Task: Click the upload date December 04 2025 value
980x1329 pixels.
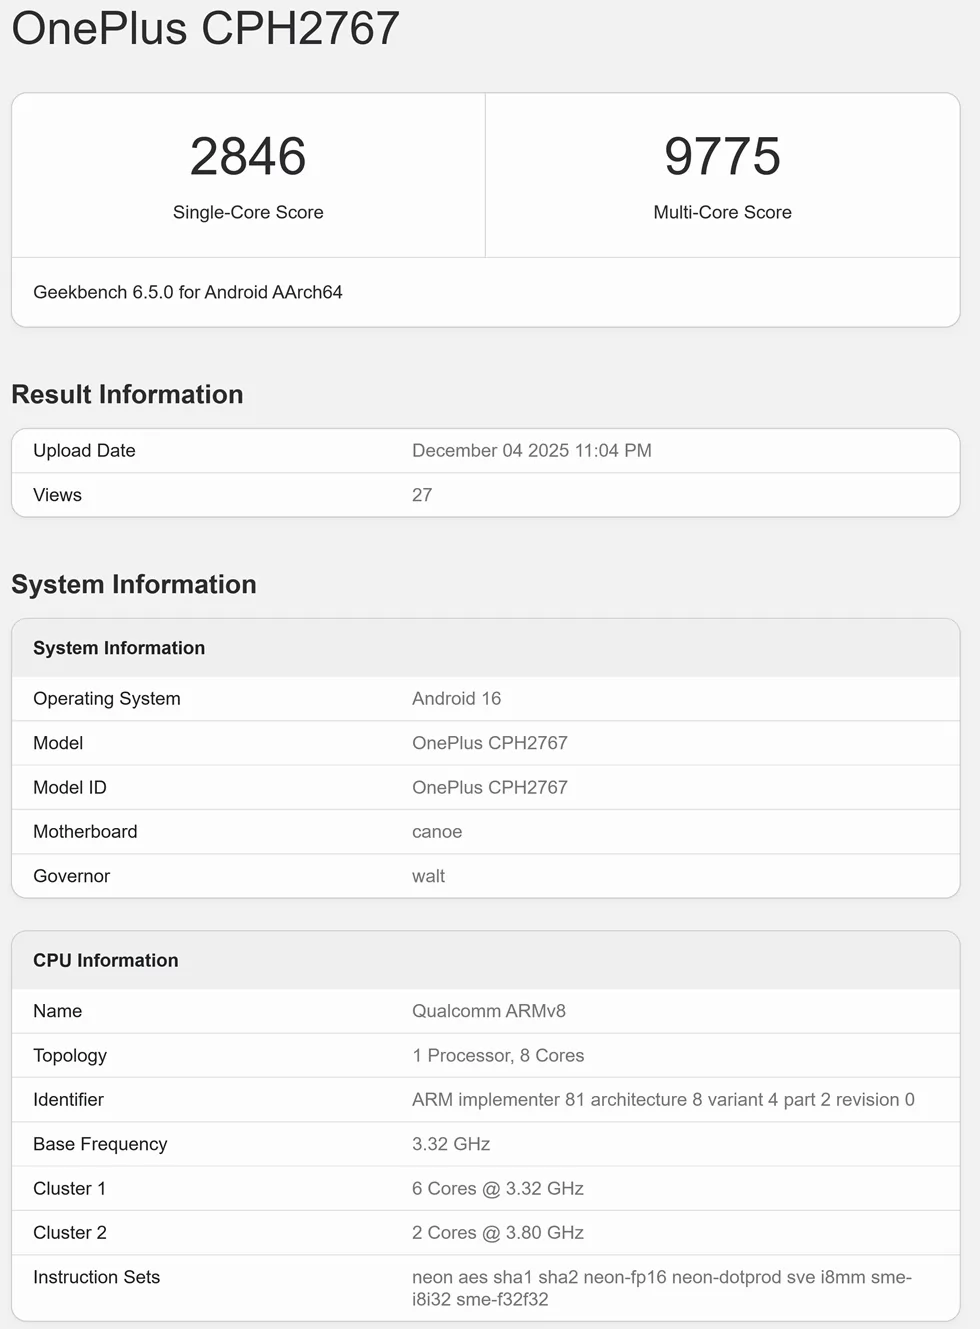Action: 531,450
